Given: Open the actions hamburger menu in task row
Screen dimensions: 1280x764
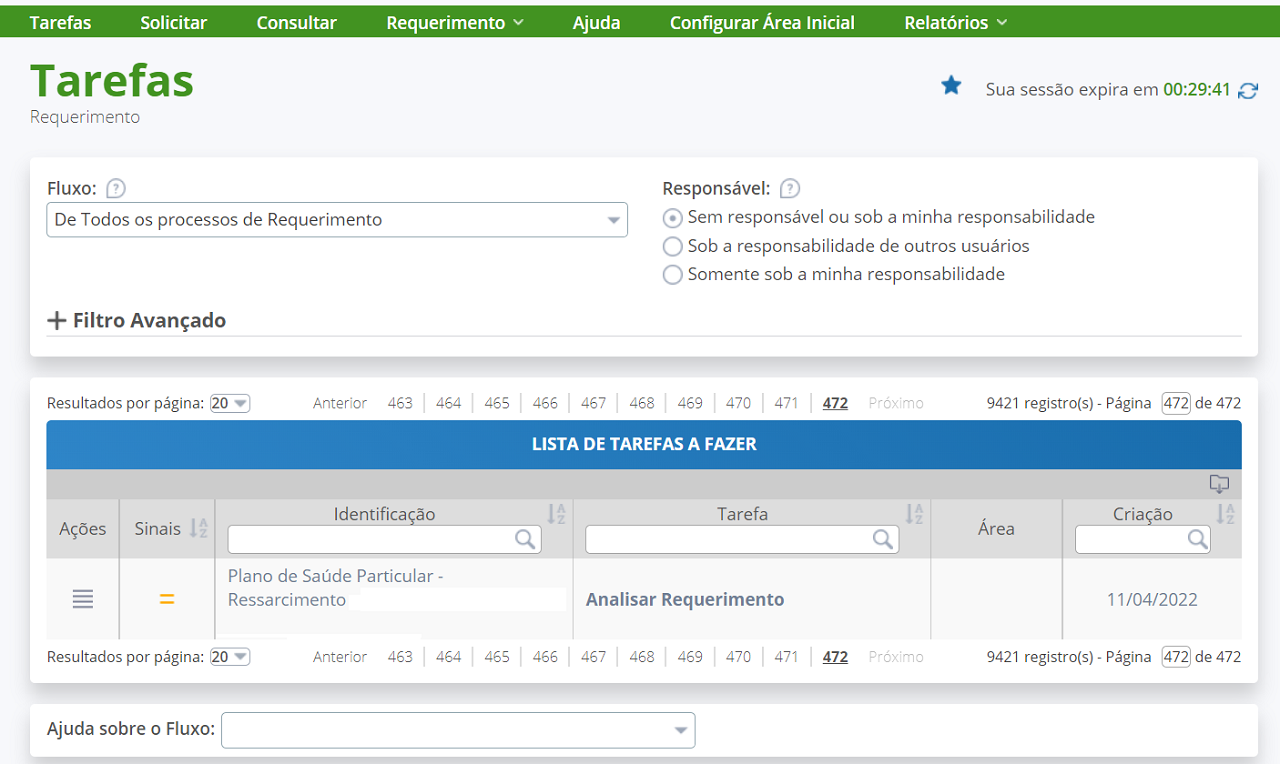Looking at the screenshot, I should tap(83, 600).
